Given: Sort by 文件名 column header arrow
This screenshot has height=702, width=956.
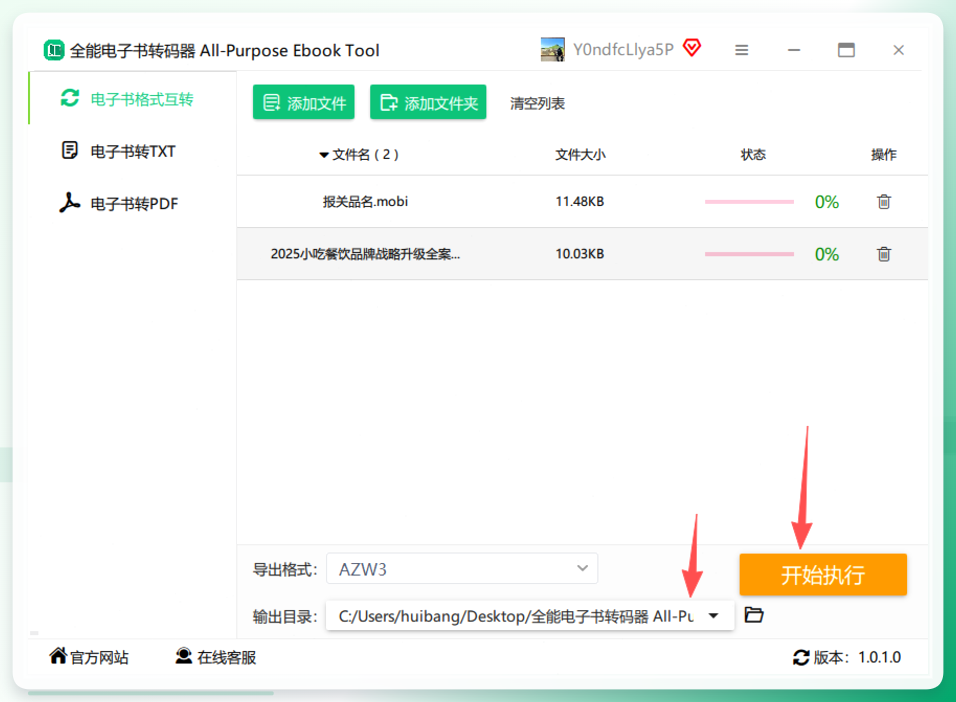Looking at the screenshot, I should click(x=324, y=155).
